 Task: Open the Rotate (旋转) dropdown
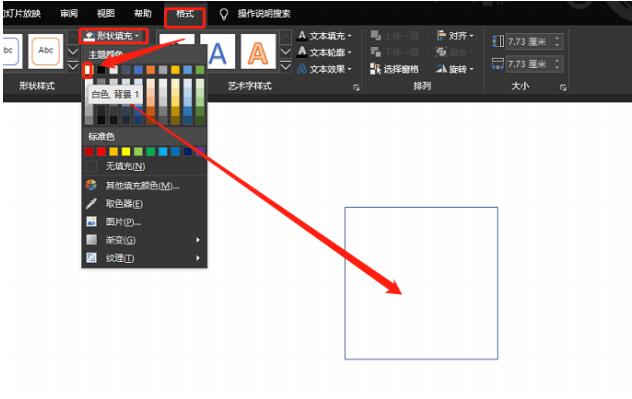pyautogui.click(x=455, y=69)
